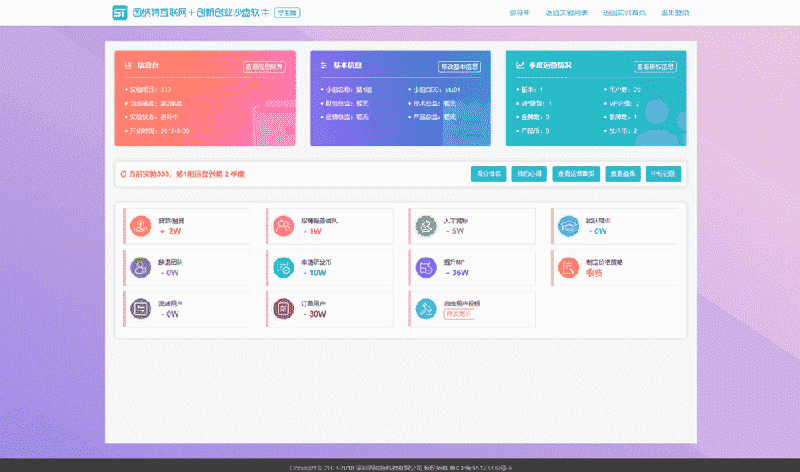
Task: Click the ST logo icon in header
Action: [120, 13]
